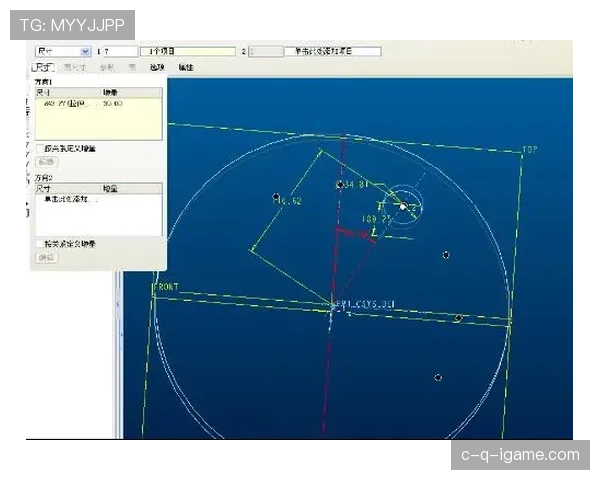
Task: Open the 尺寸 pattern type dropdown
Action: click(x=85, y=50)
